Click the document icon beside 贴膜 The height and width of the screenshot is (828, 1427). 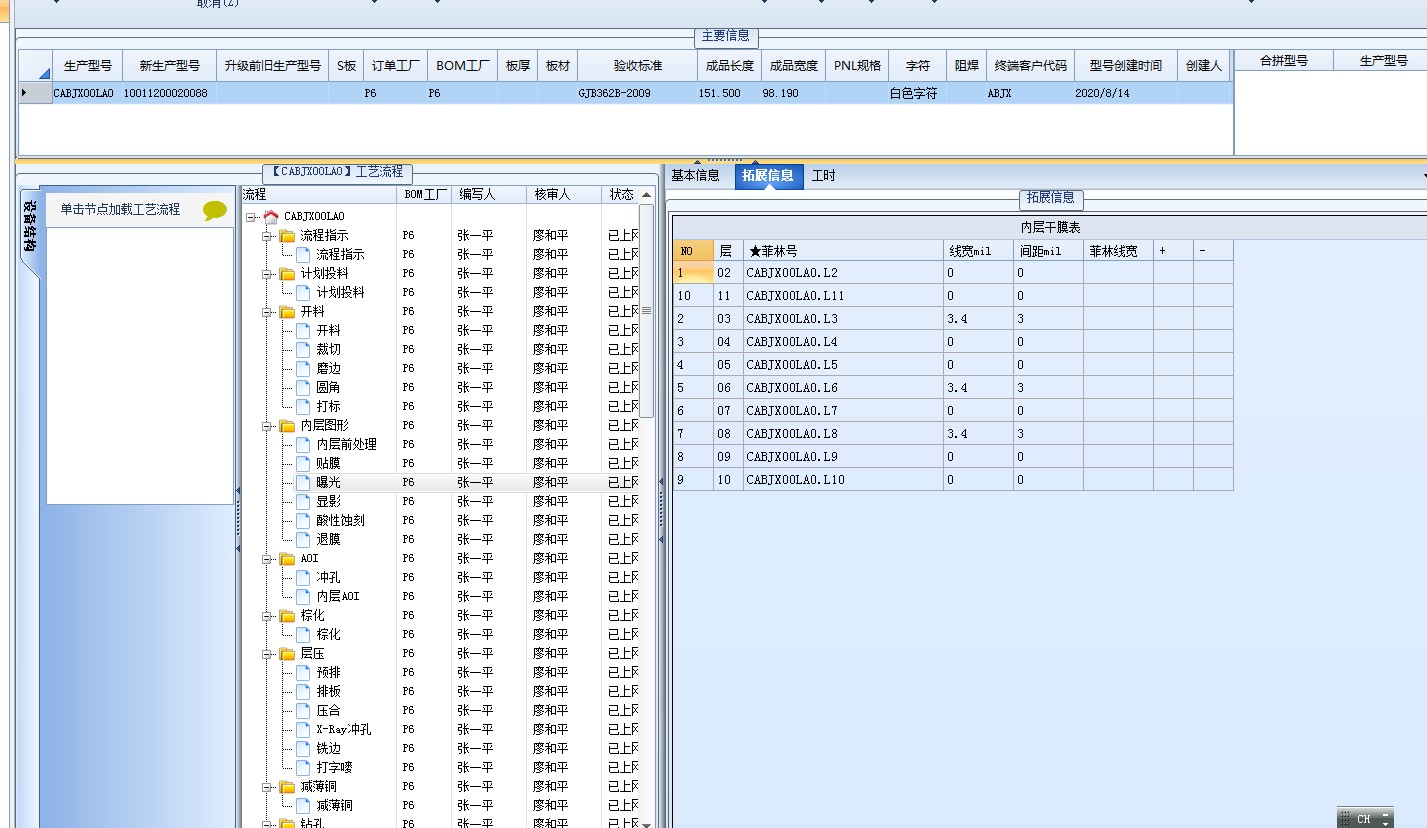[x=303, y=463]
